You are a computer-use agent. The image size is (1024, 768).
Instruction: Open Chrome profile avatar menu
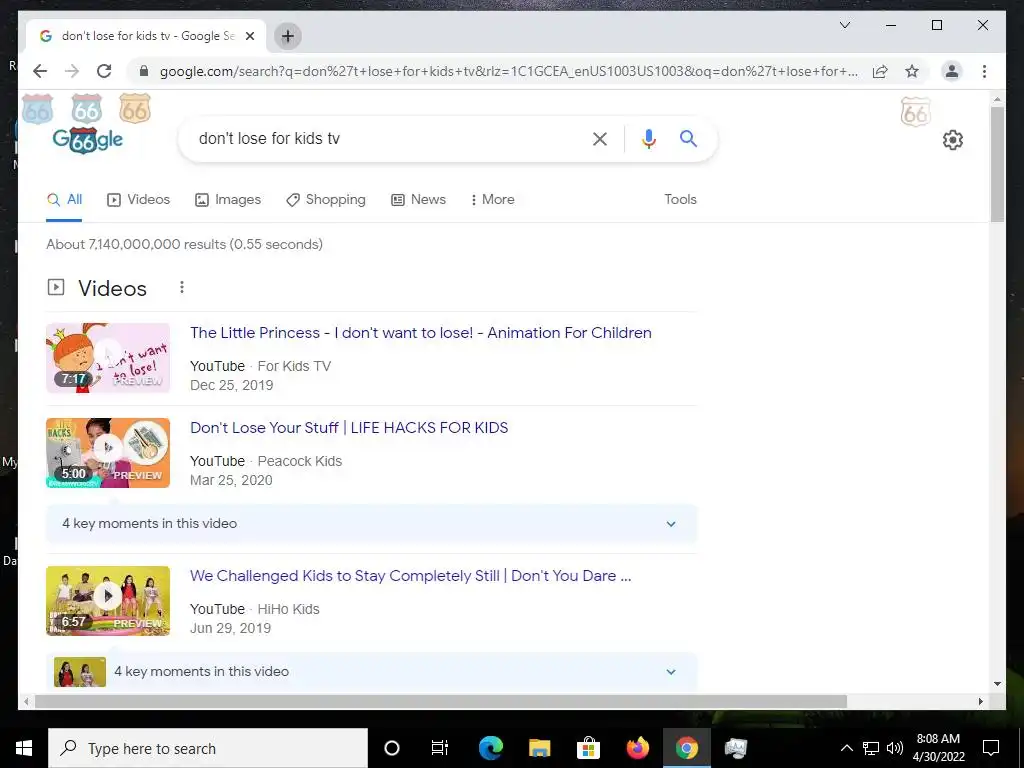click(952, 71)
